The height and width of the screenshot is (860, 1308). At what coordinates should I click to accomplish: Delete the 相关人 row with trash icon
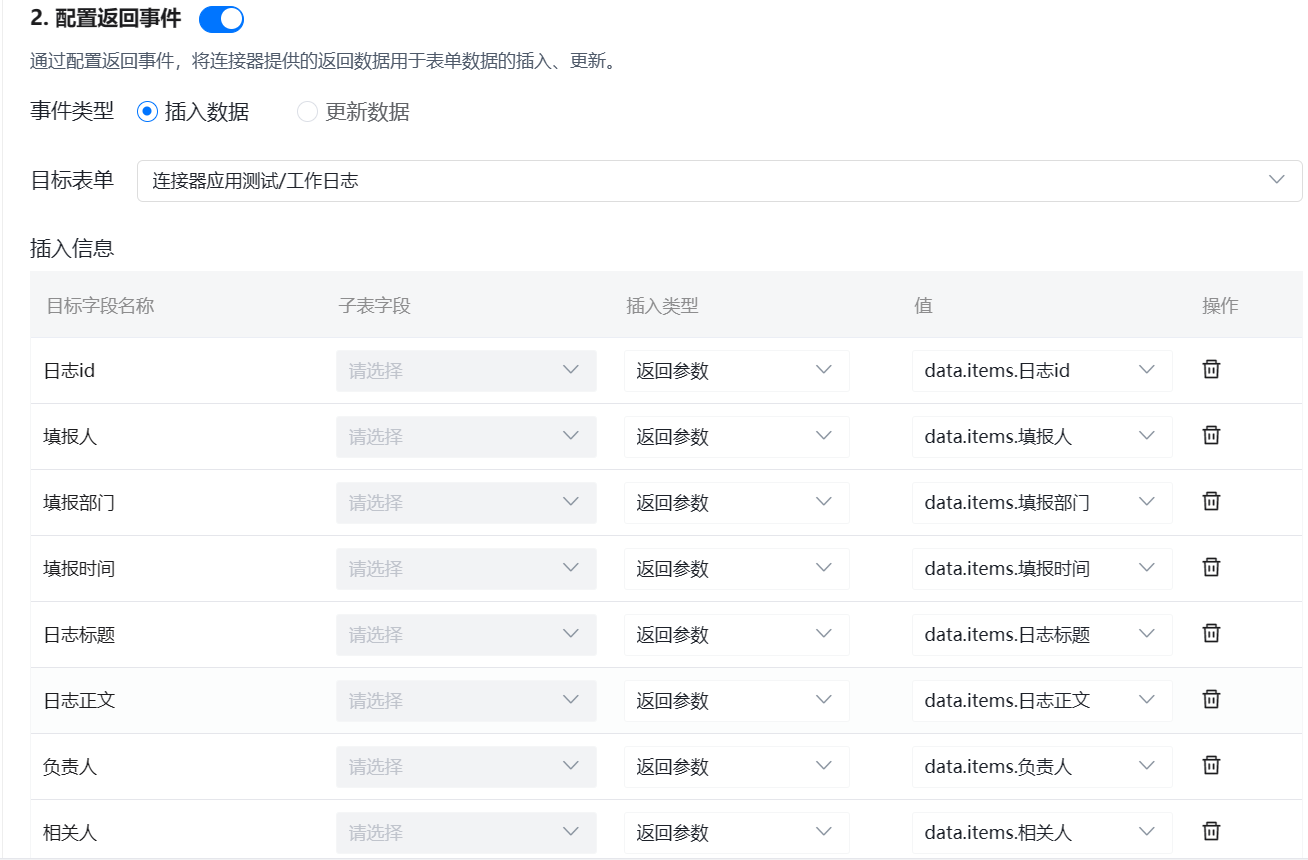pyautogui.click(x=1211, y=831)
